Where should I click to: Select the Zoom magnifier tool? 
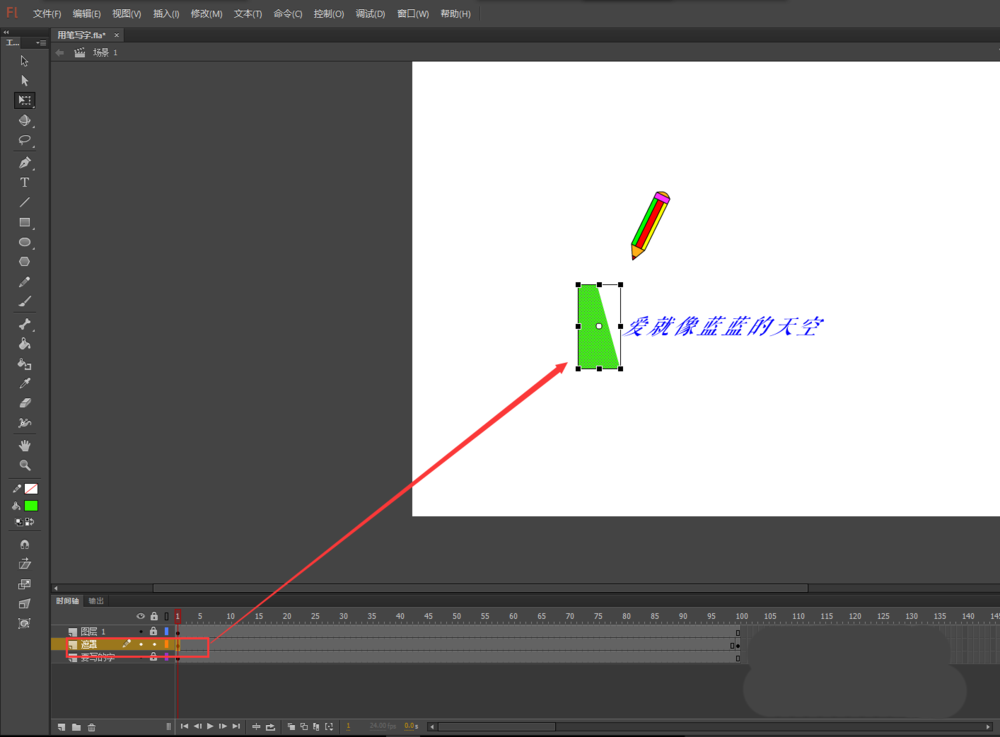(24, 465)
